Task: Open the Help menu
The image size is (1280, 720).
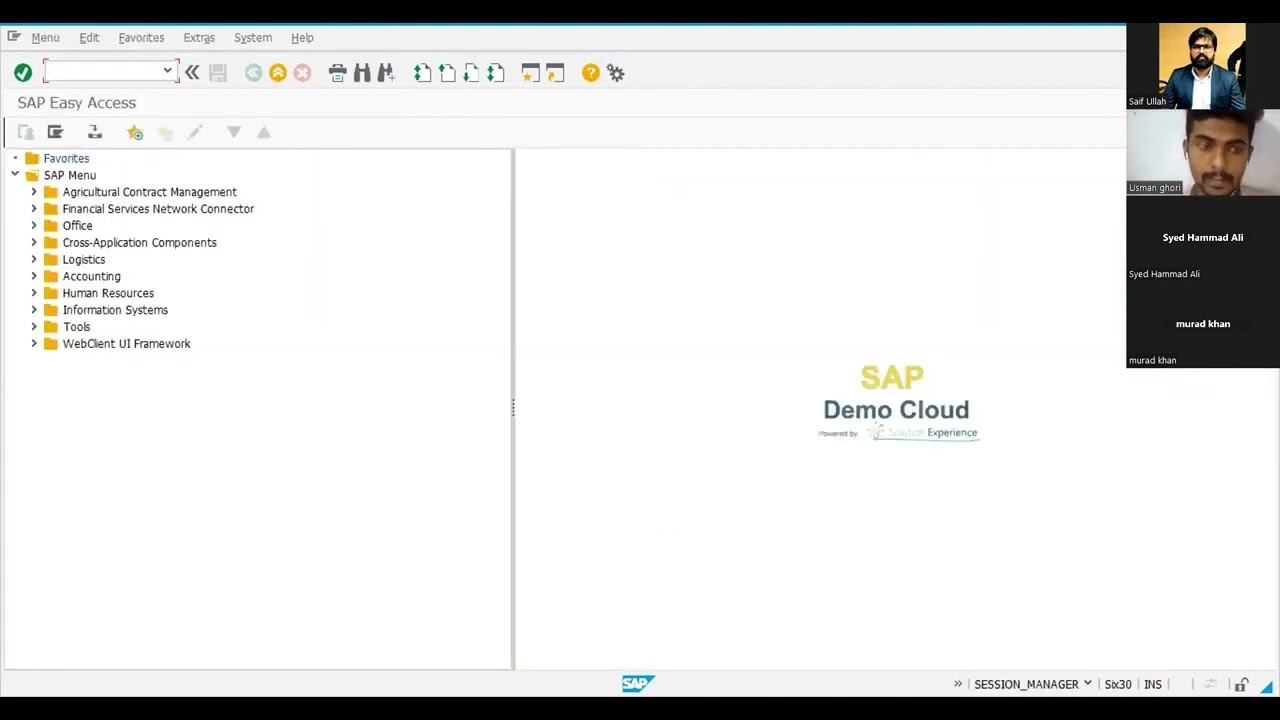Action: coord(302,37)
